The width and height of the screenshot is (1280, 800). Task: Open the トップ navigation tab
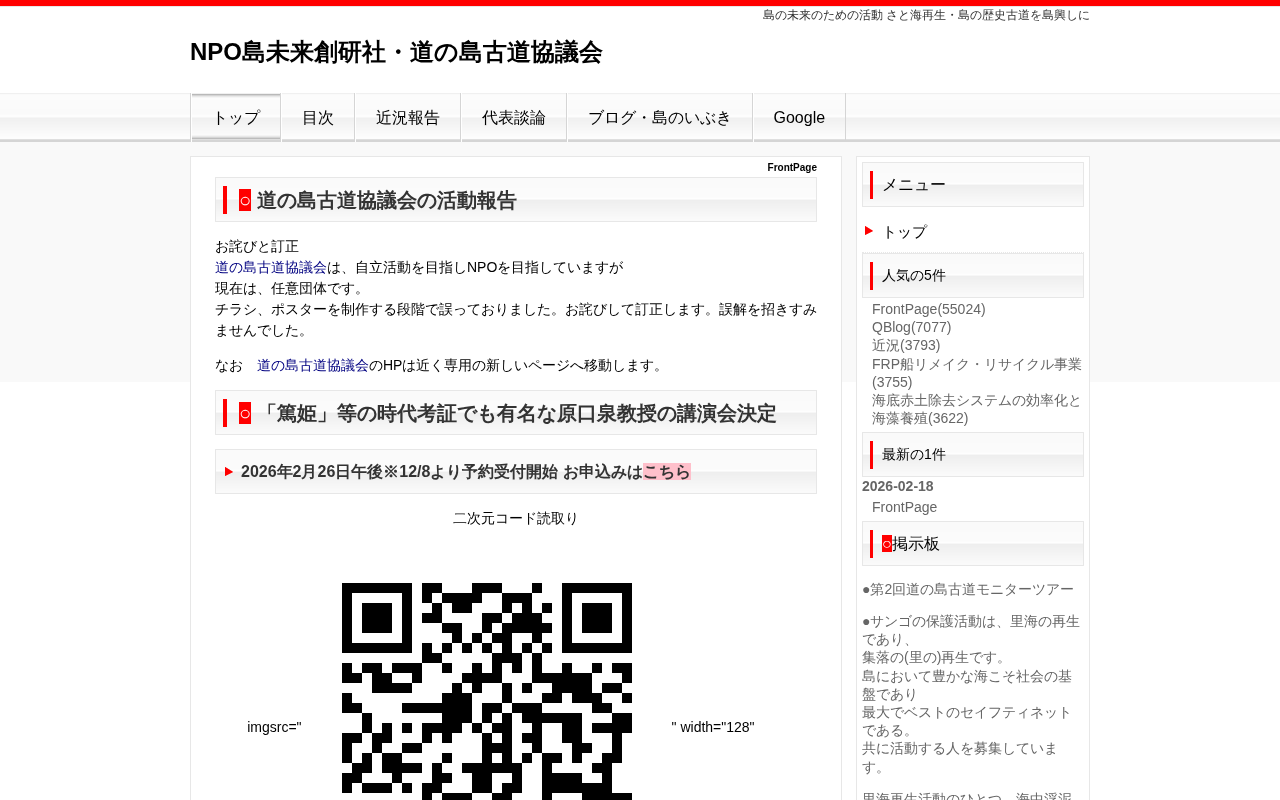(236, 117)
